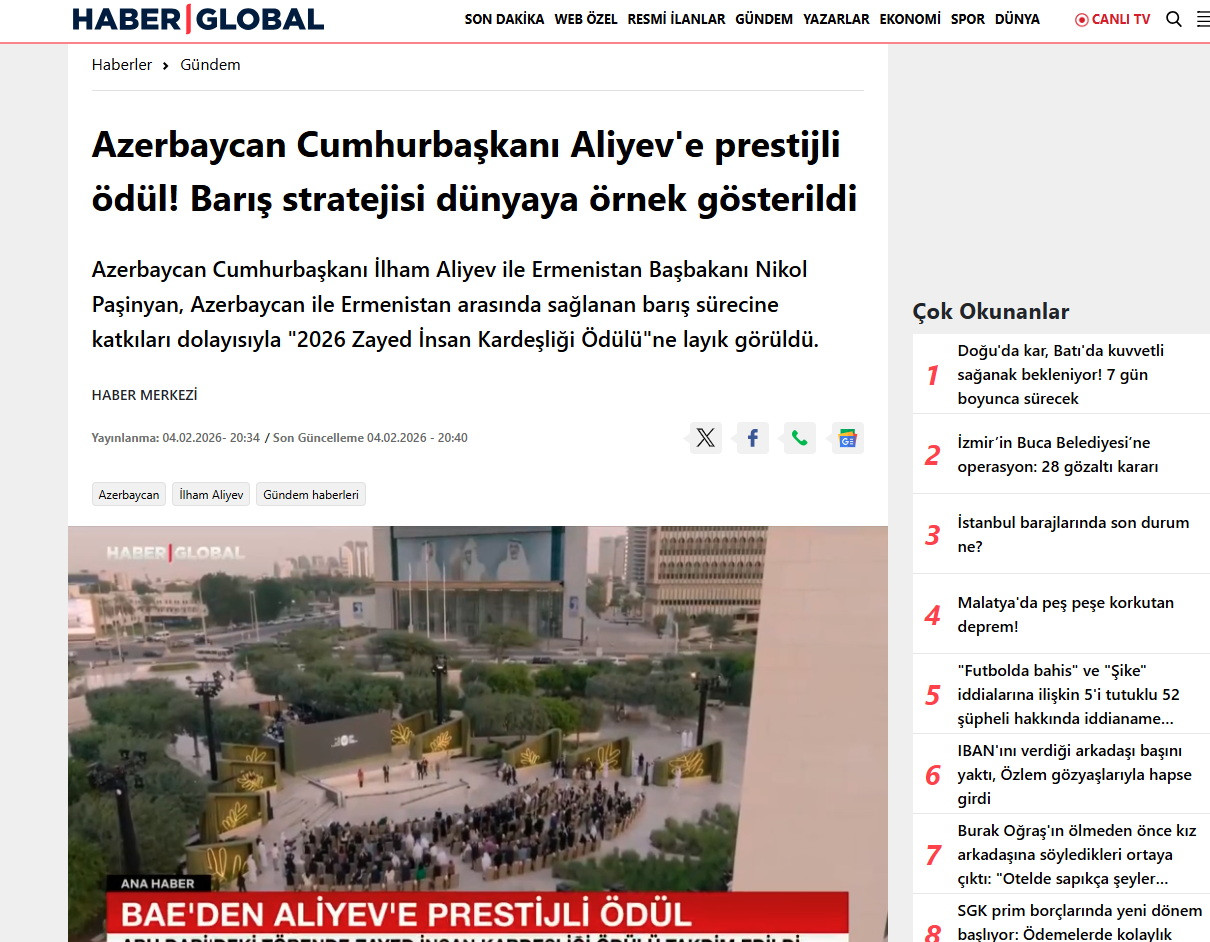Select the Azerbaycan tag

pyautogui.click(x=129, y=494)
